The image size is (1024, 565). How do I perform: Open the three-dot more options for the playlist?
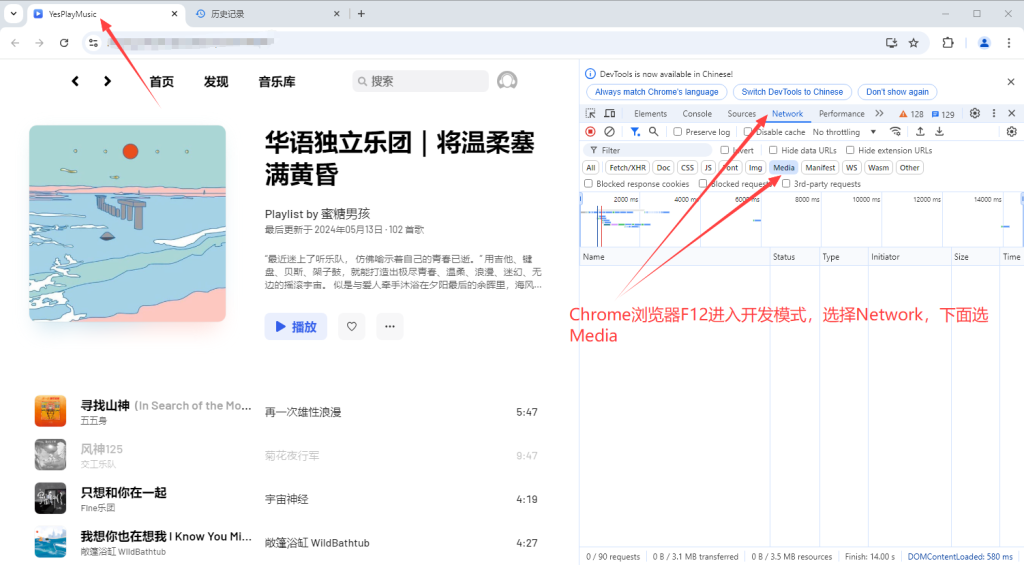tap(389, 326)
